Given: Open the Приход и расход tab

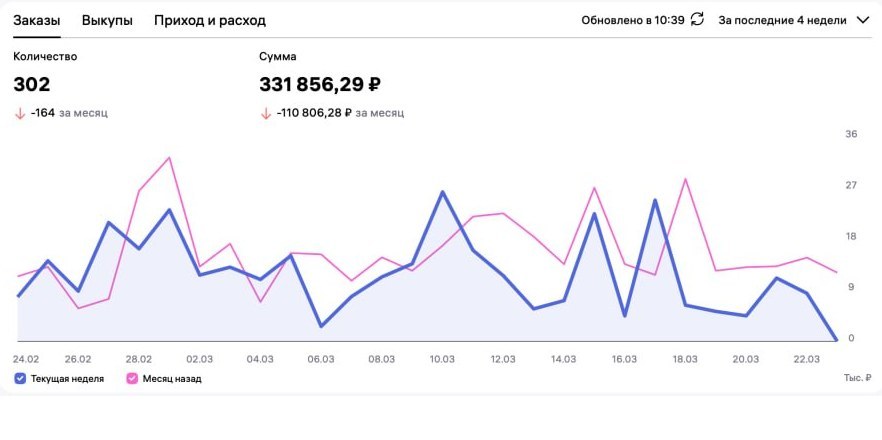Looking at the screenshot, I should click(210, 21).
